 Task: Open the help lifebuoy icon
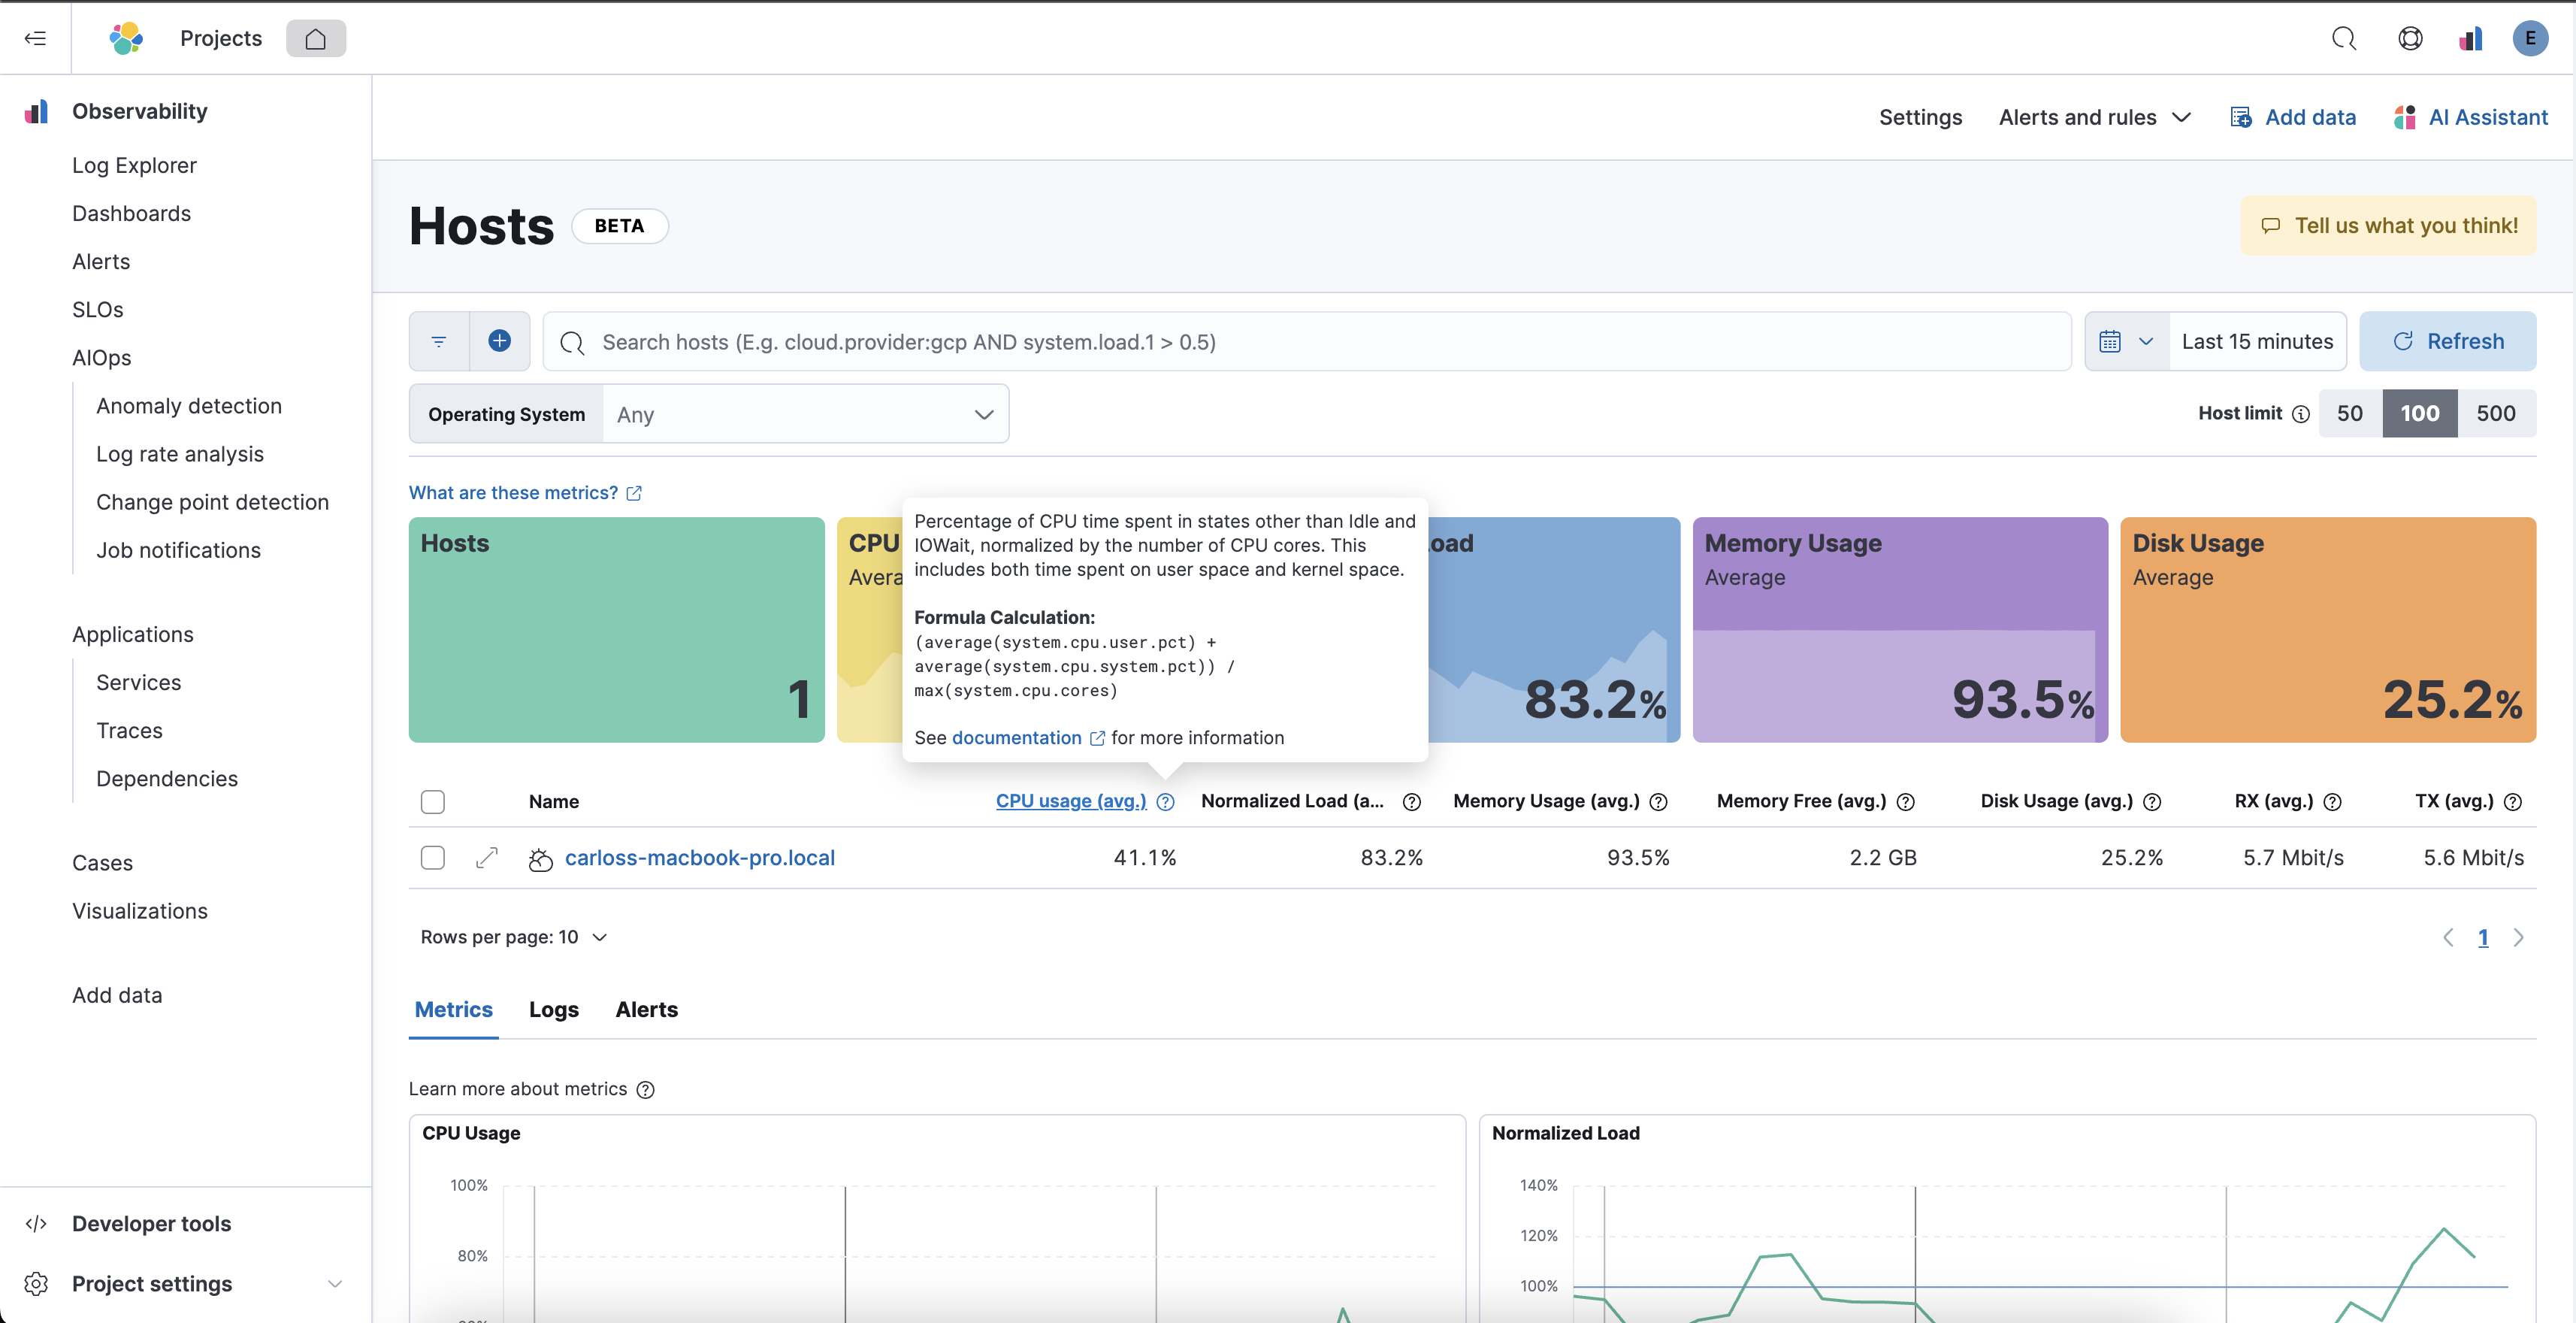(2410, 38)
